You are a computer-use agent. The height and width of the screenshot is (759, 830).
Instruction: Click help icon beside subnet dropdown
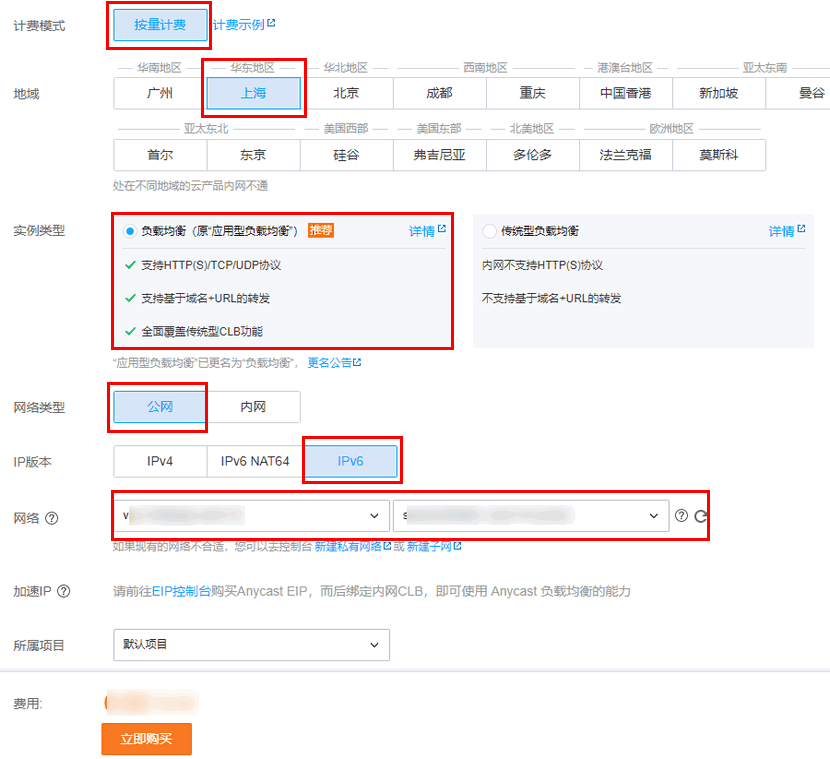pos(681,516)
